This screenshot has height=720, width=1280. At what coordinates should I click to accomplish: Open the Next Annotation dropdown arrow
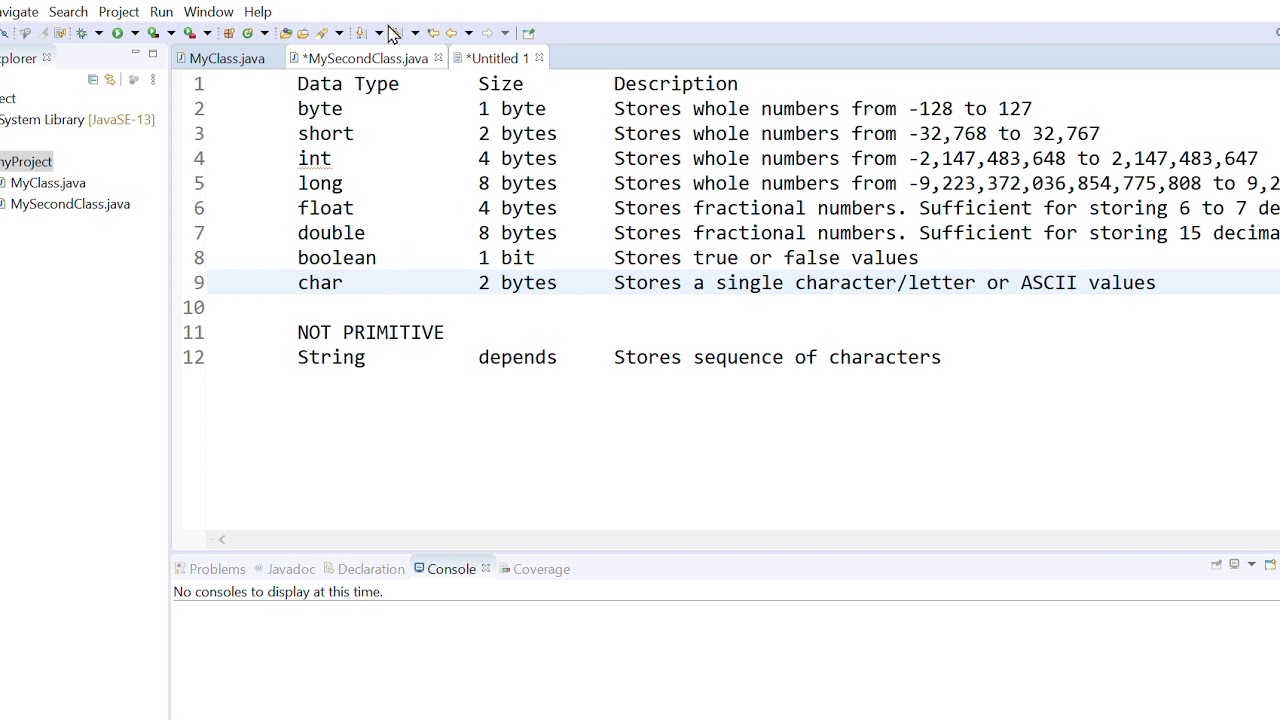coord(379,33)
